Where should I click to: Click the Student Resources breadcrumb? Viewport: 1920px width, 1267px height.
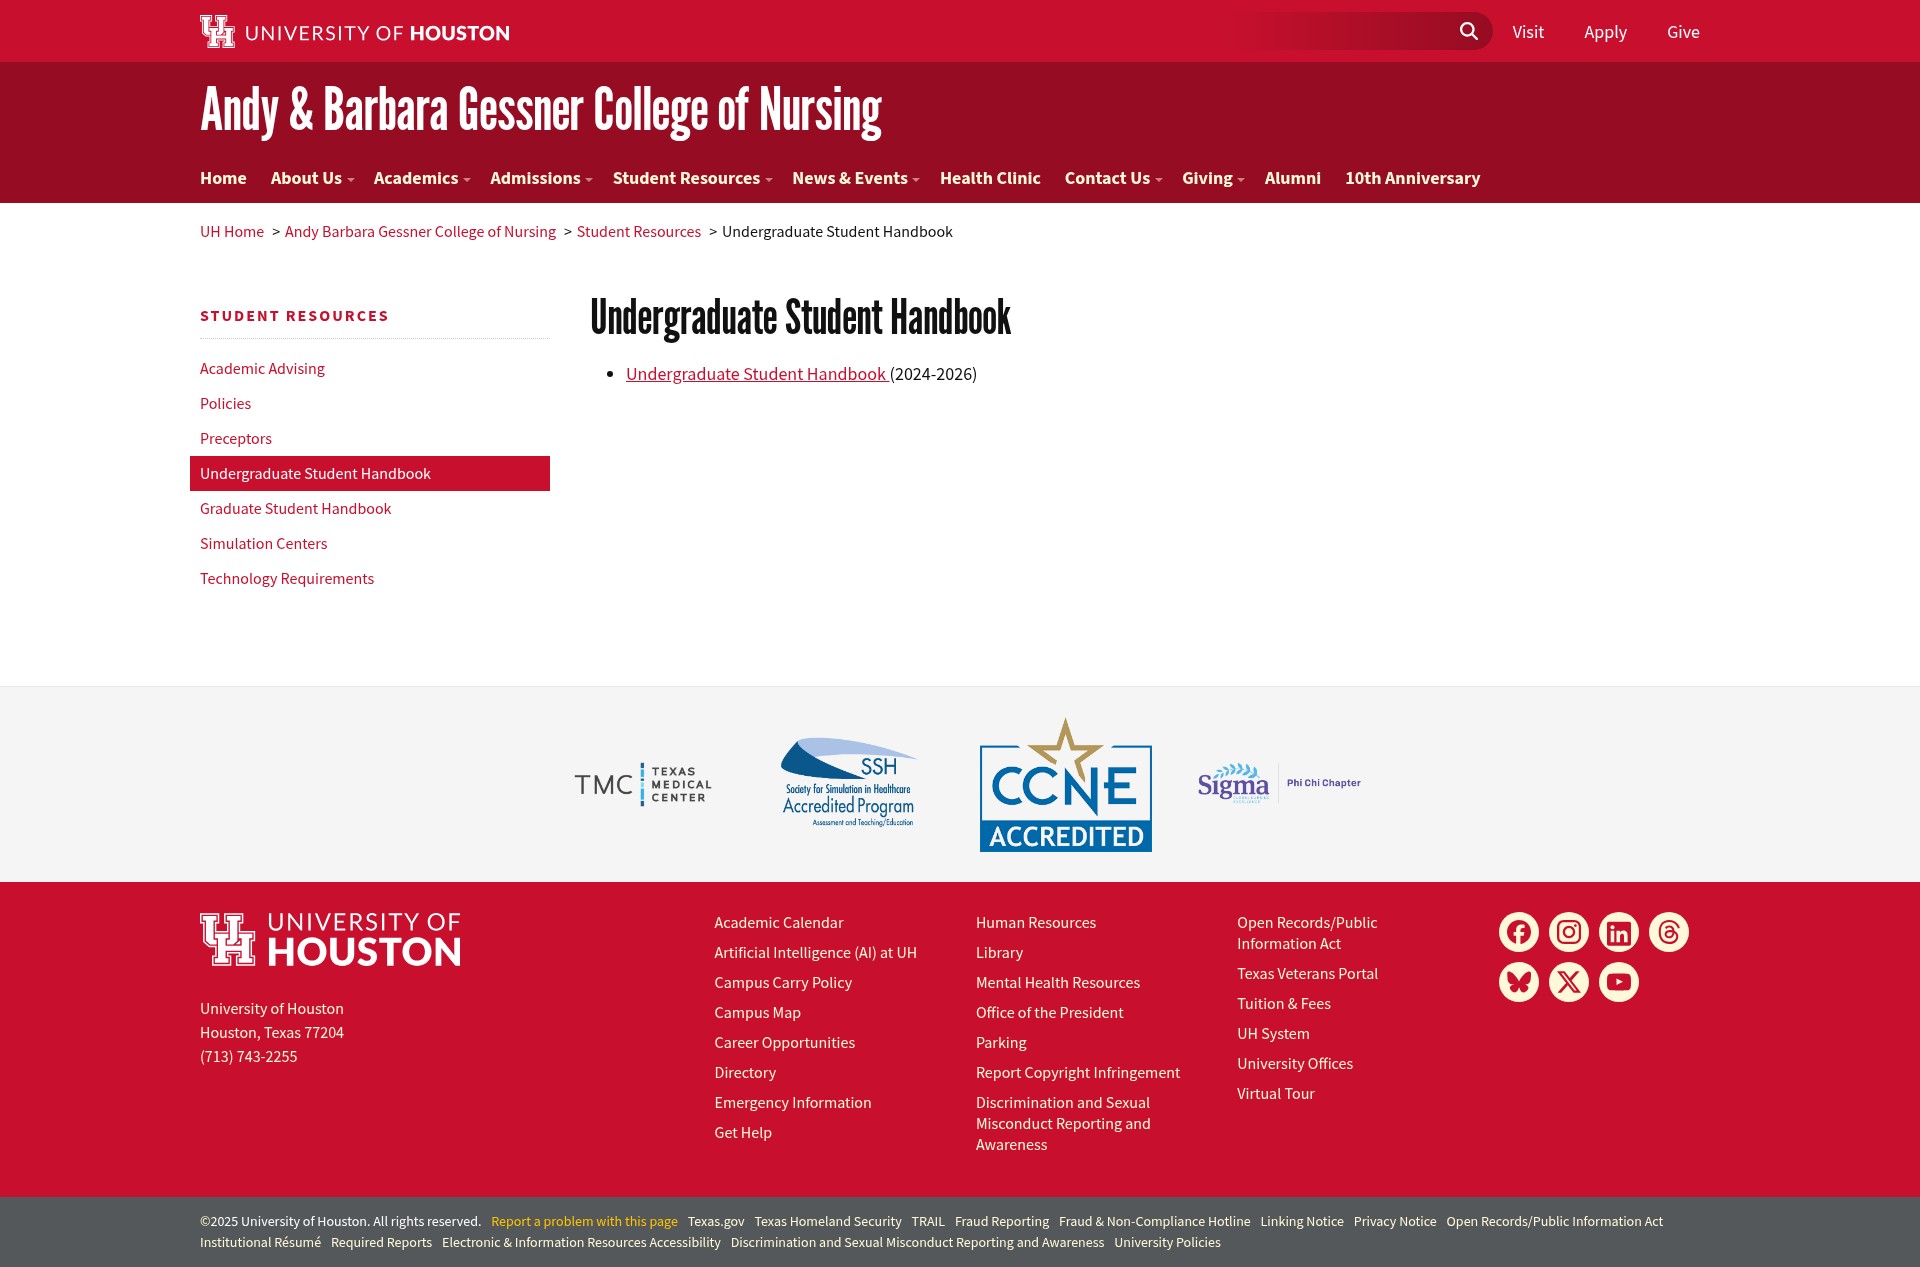tap(639, 232)
